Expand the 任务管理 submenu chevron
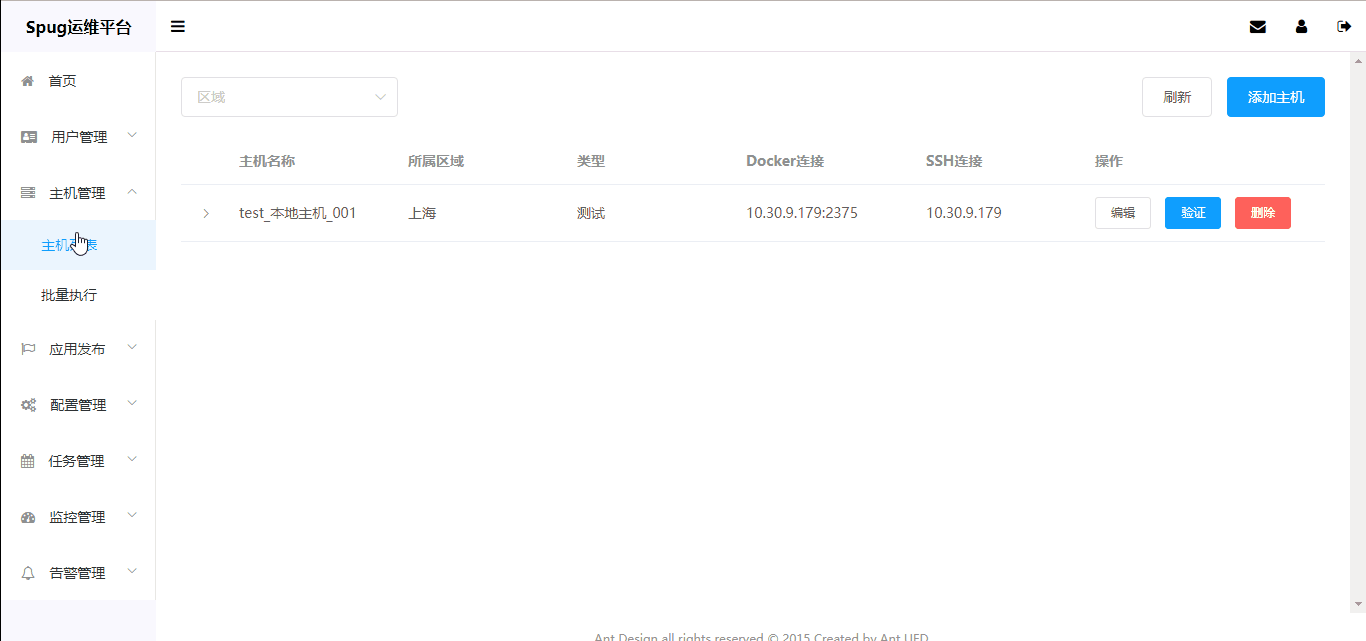Image resolution: width=1366 pixels, height=641 pixels. coord(132,460)
